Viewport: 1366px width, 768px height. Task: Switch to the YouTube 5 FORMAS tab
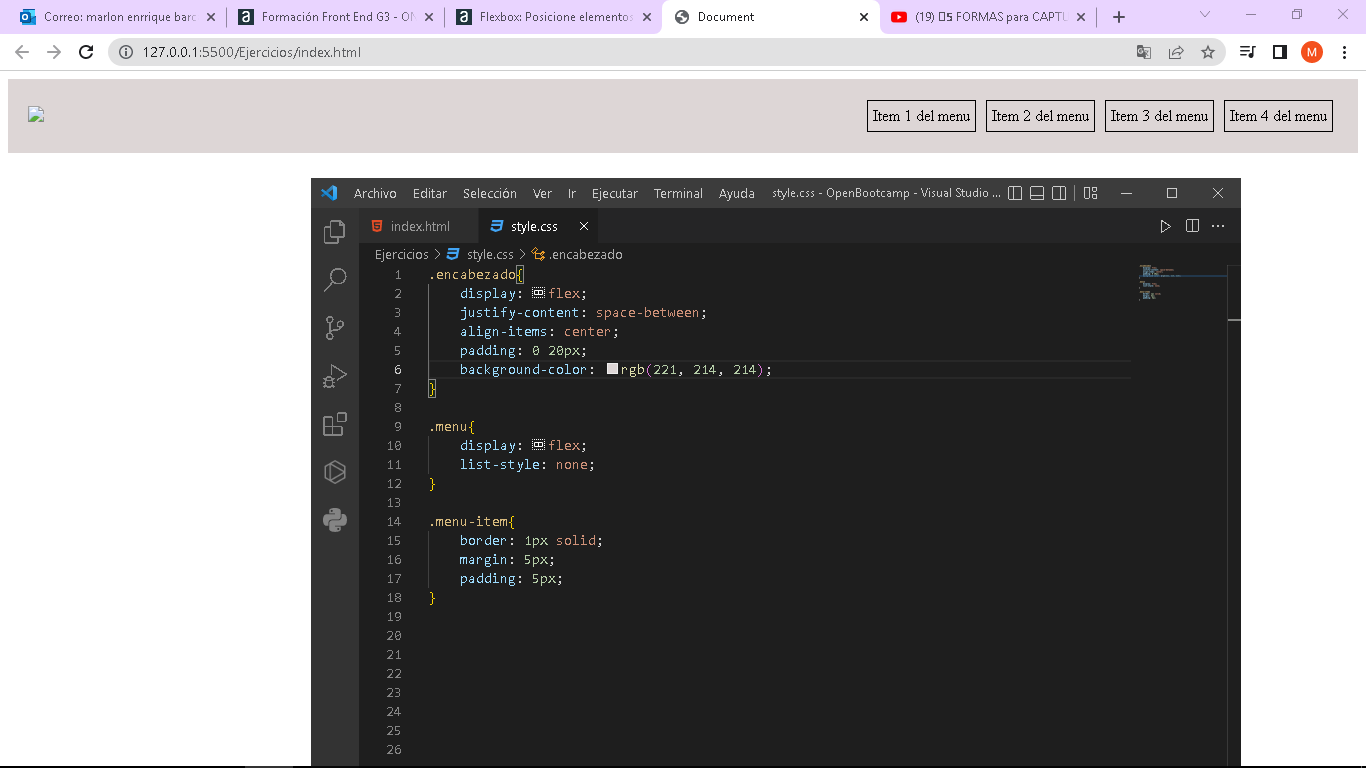point(988,17)
